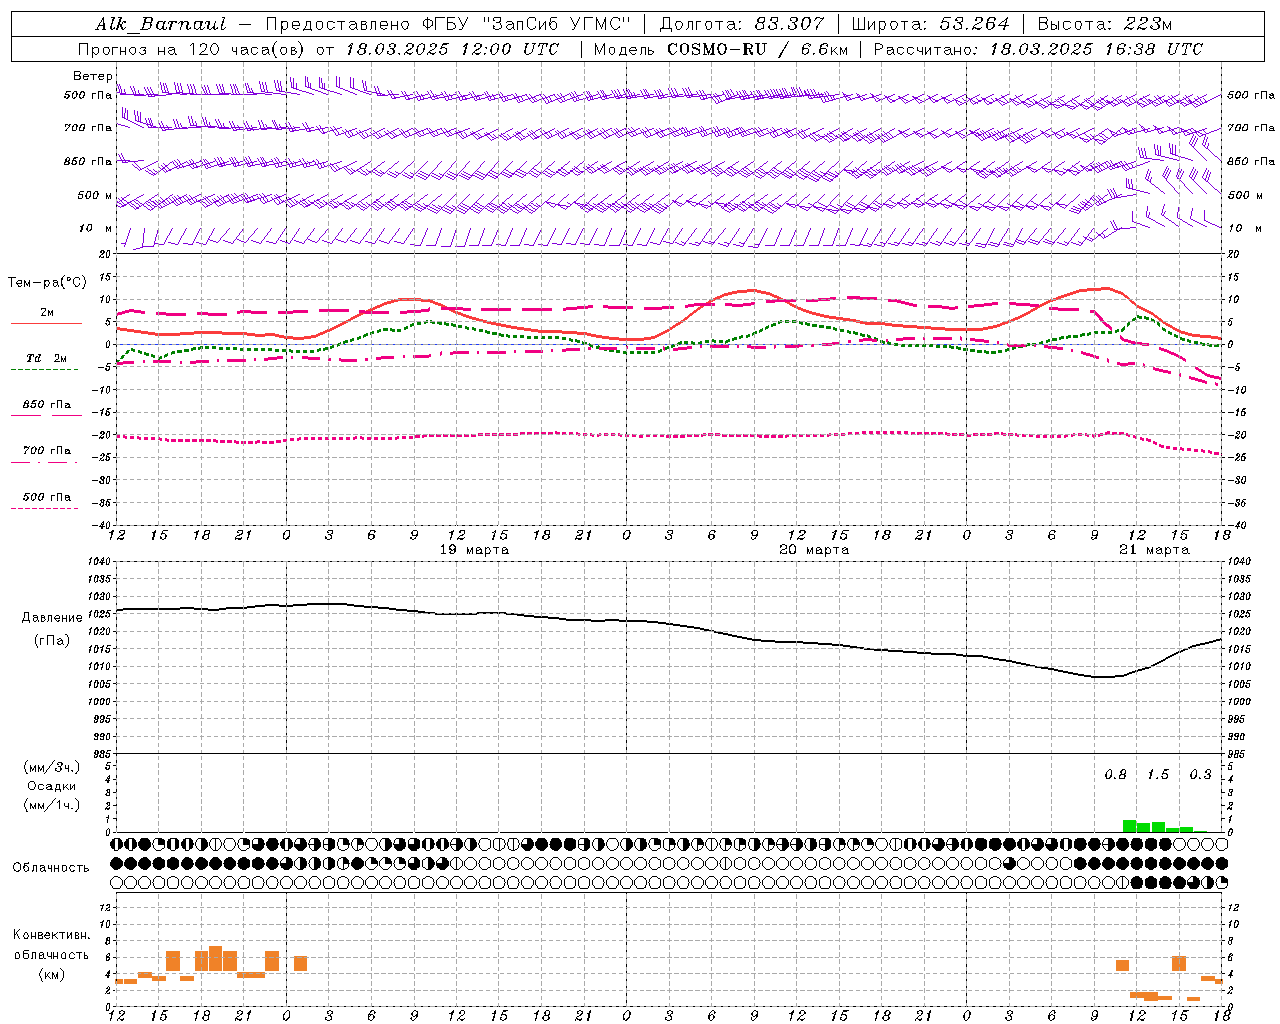
Task: Select the Давление panel label
Action: coord(52,618)
